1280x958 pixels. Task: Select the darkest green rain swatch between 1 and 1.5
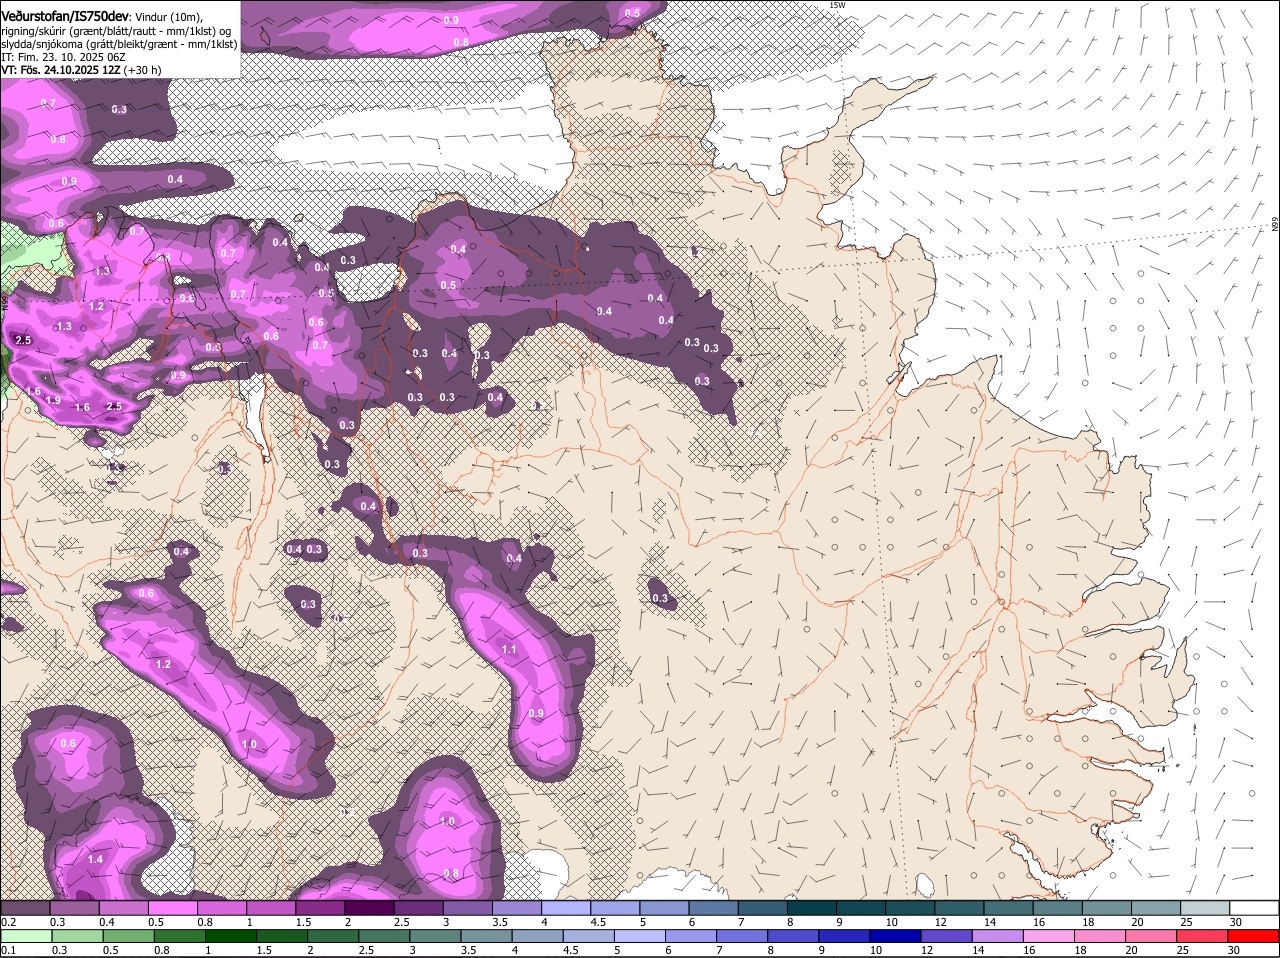point(232,936)
